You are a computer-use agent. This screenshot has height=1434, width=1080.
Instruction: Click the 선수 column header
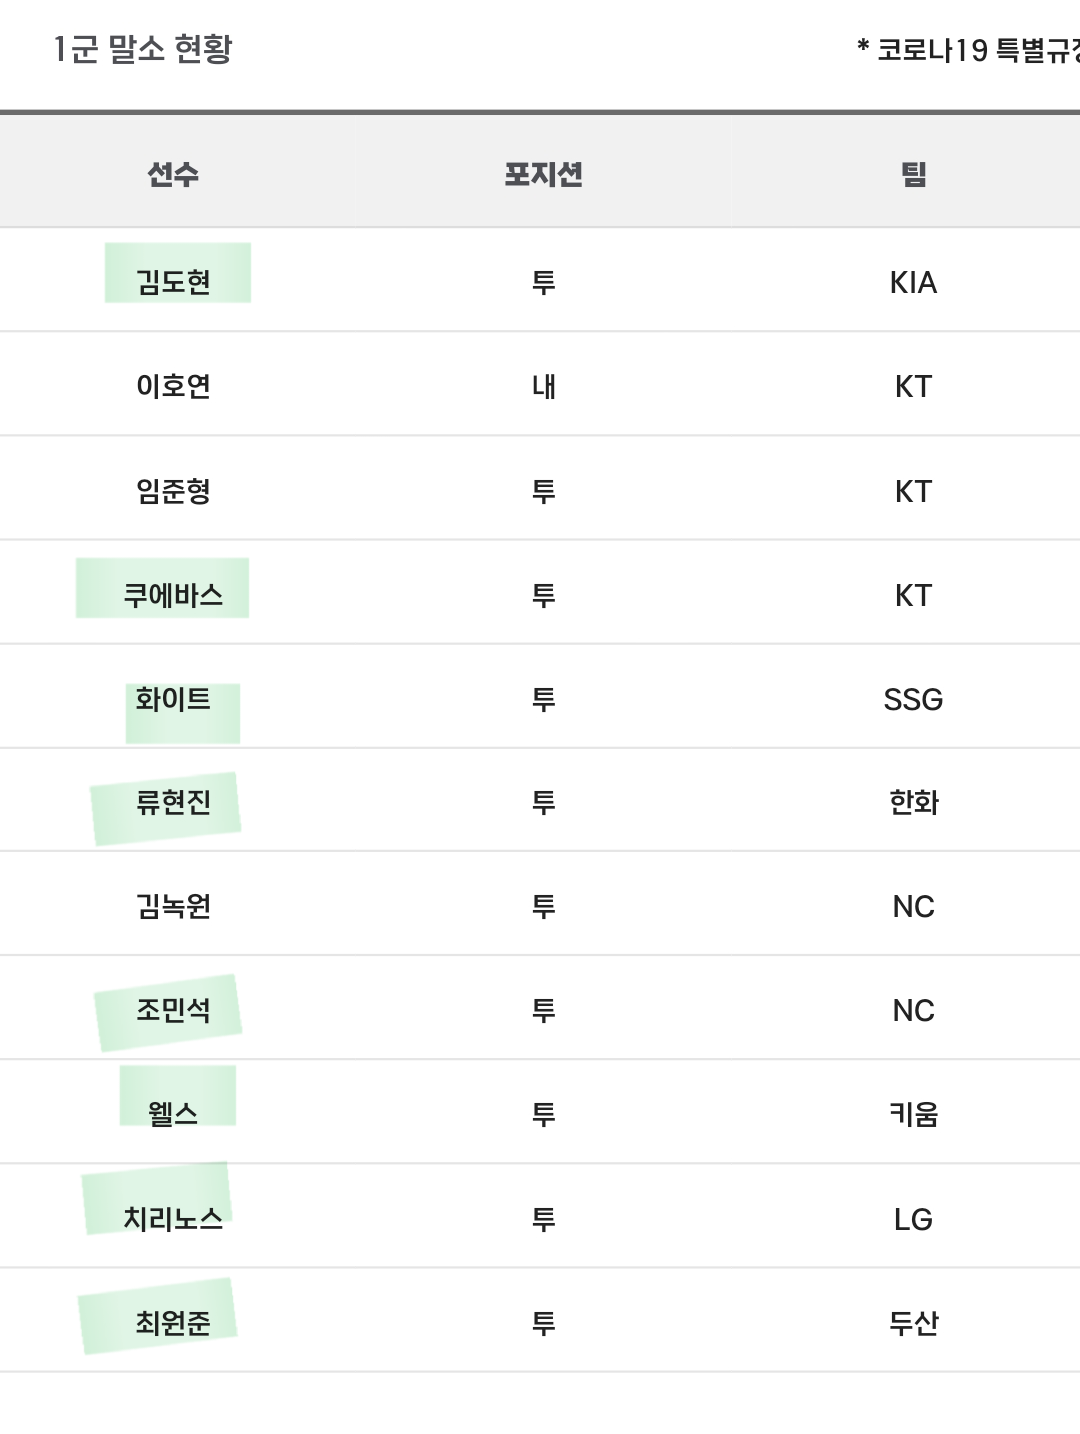(173, 175)
